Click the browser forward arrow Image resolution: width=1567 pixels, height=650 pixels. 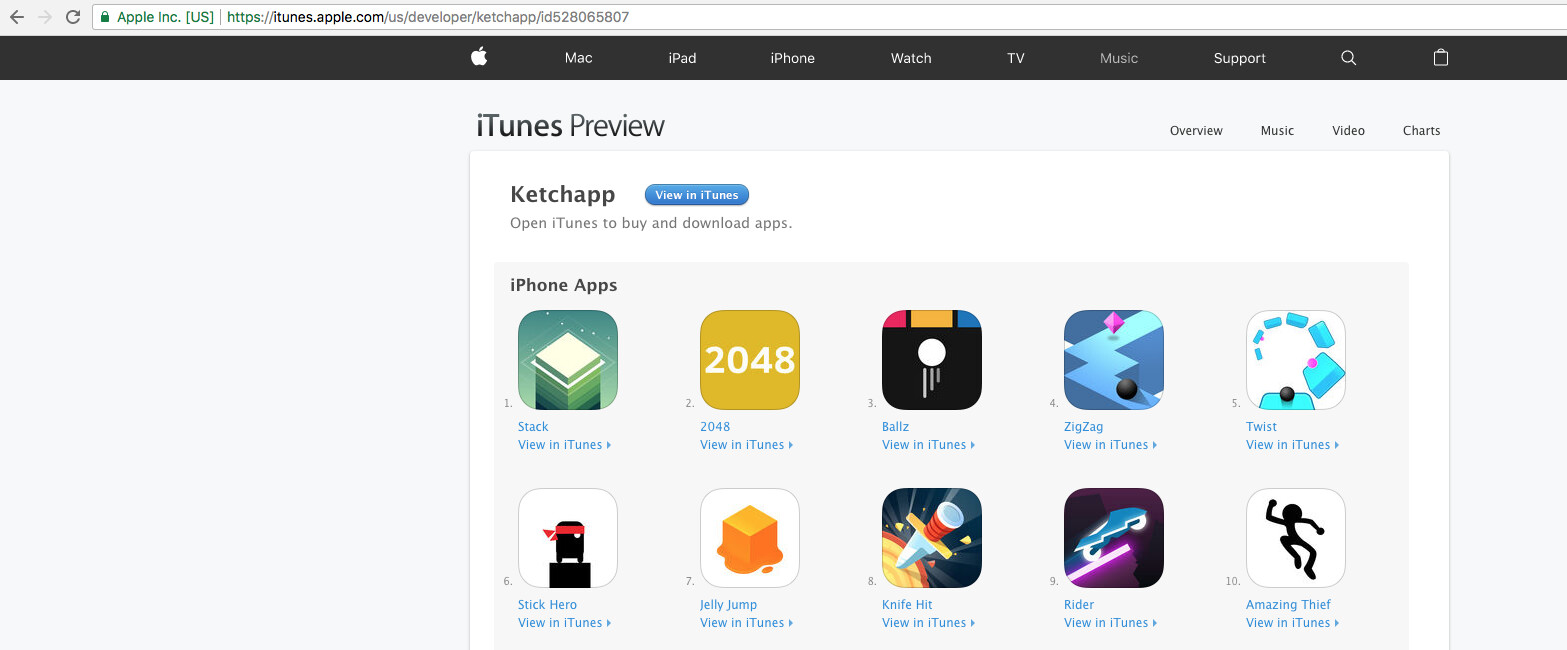[45, 17]
